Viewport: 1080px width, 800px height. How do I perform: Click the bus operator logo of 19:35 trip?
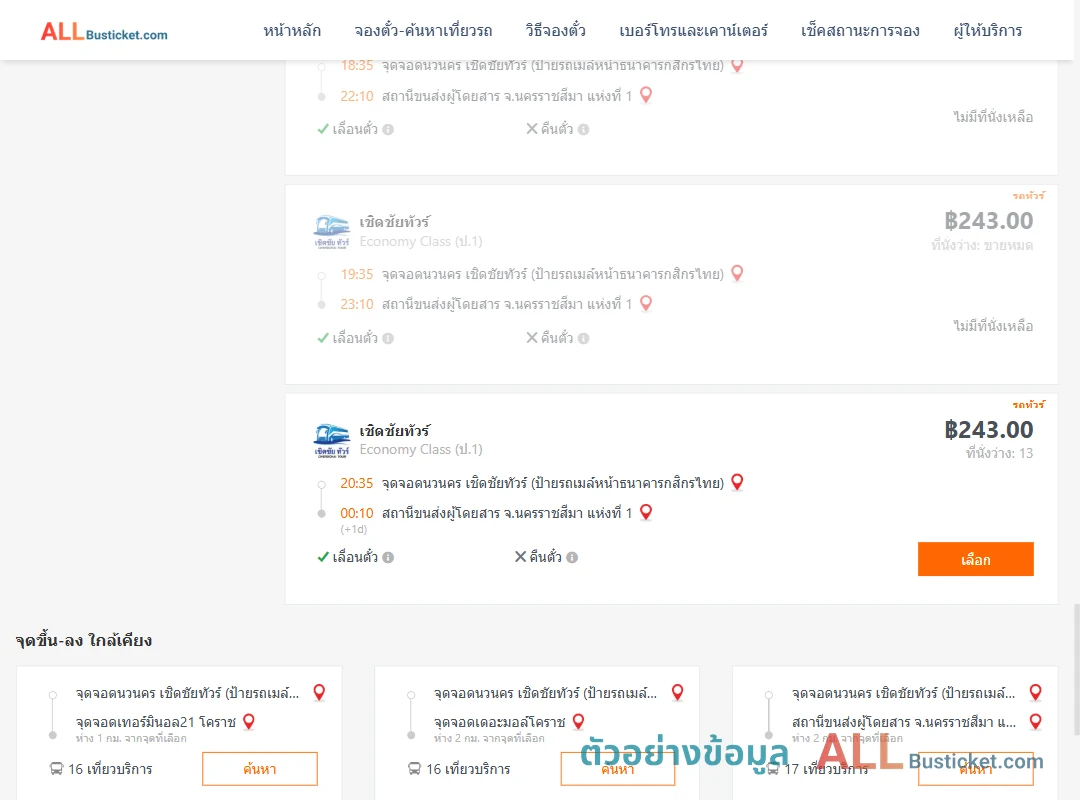pos(331,232)
